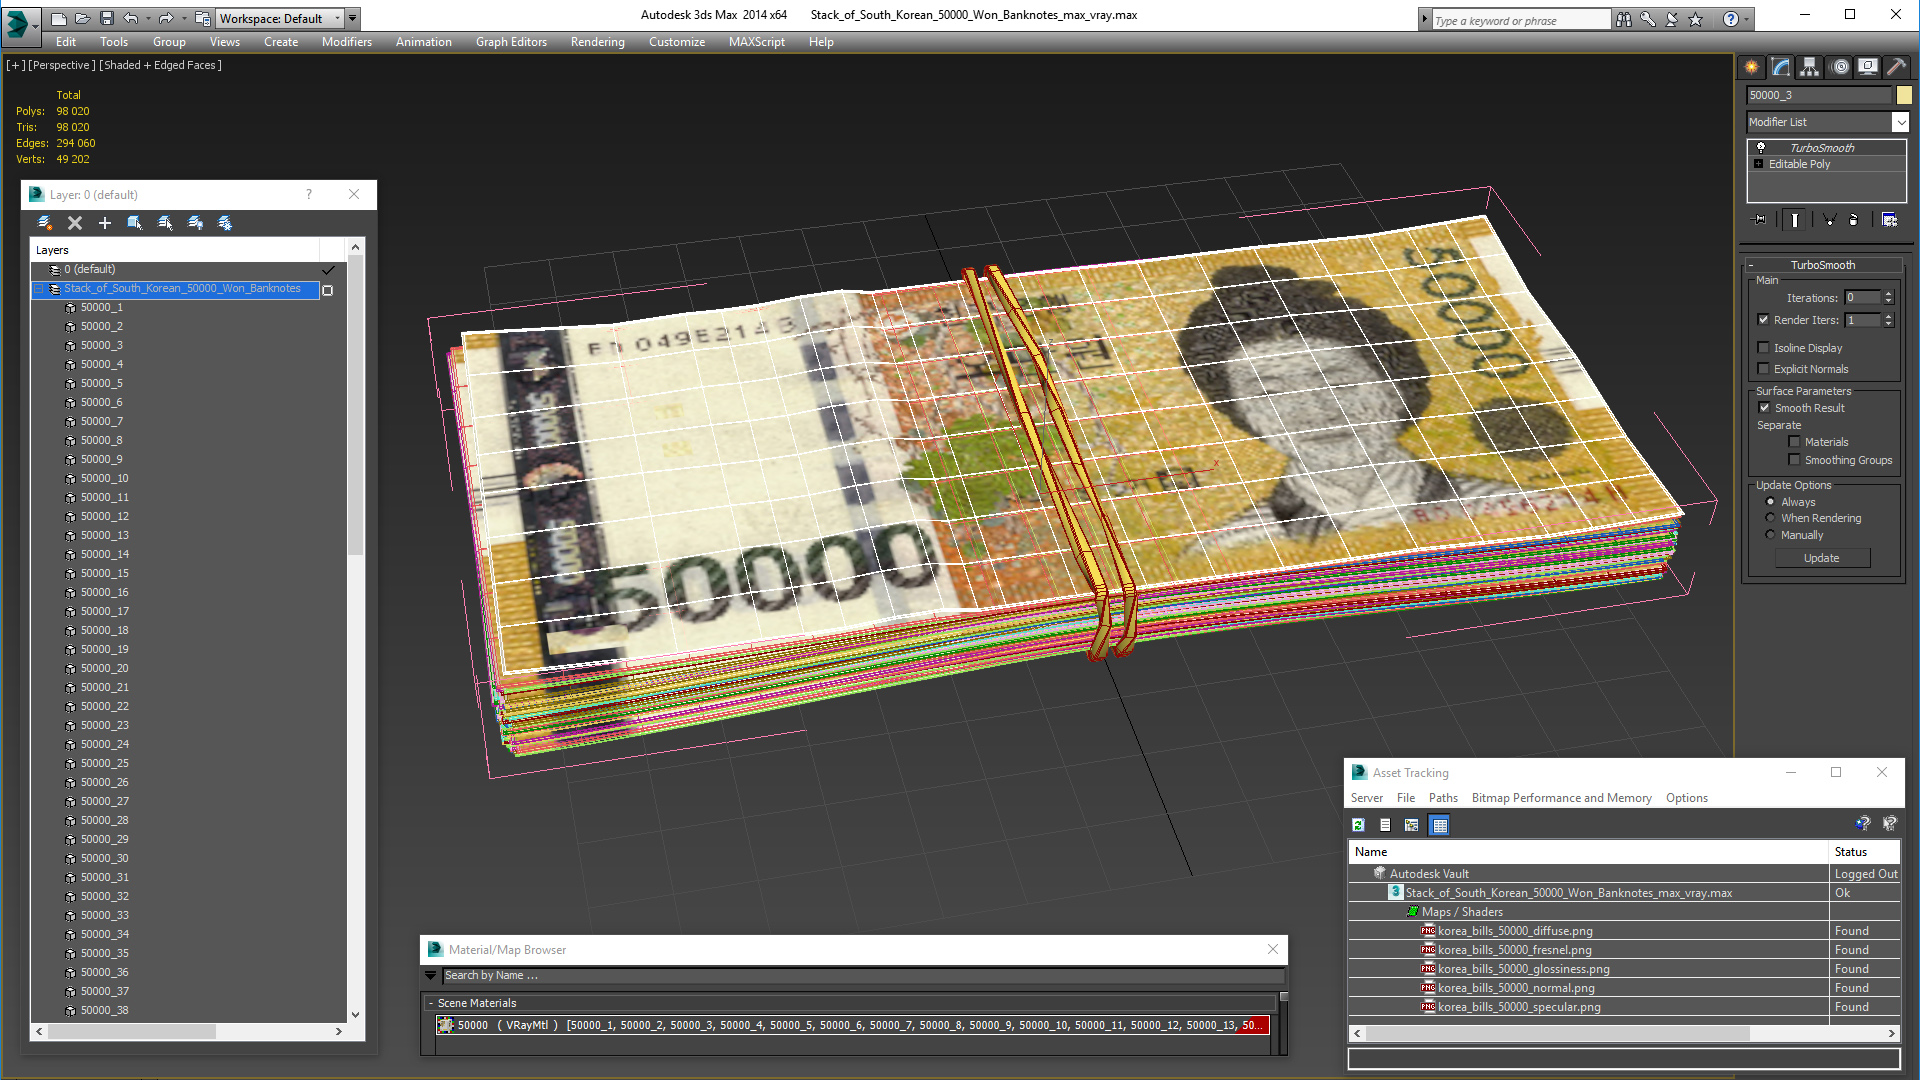Screen dimensions: 1920x1080
Task: Select Always update option
Action: 1770,502
